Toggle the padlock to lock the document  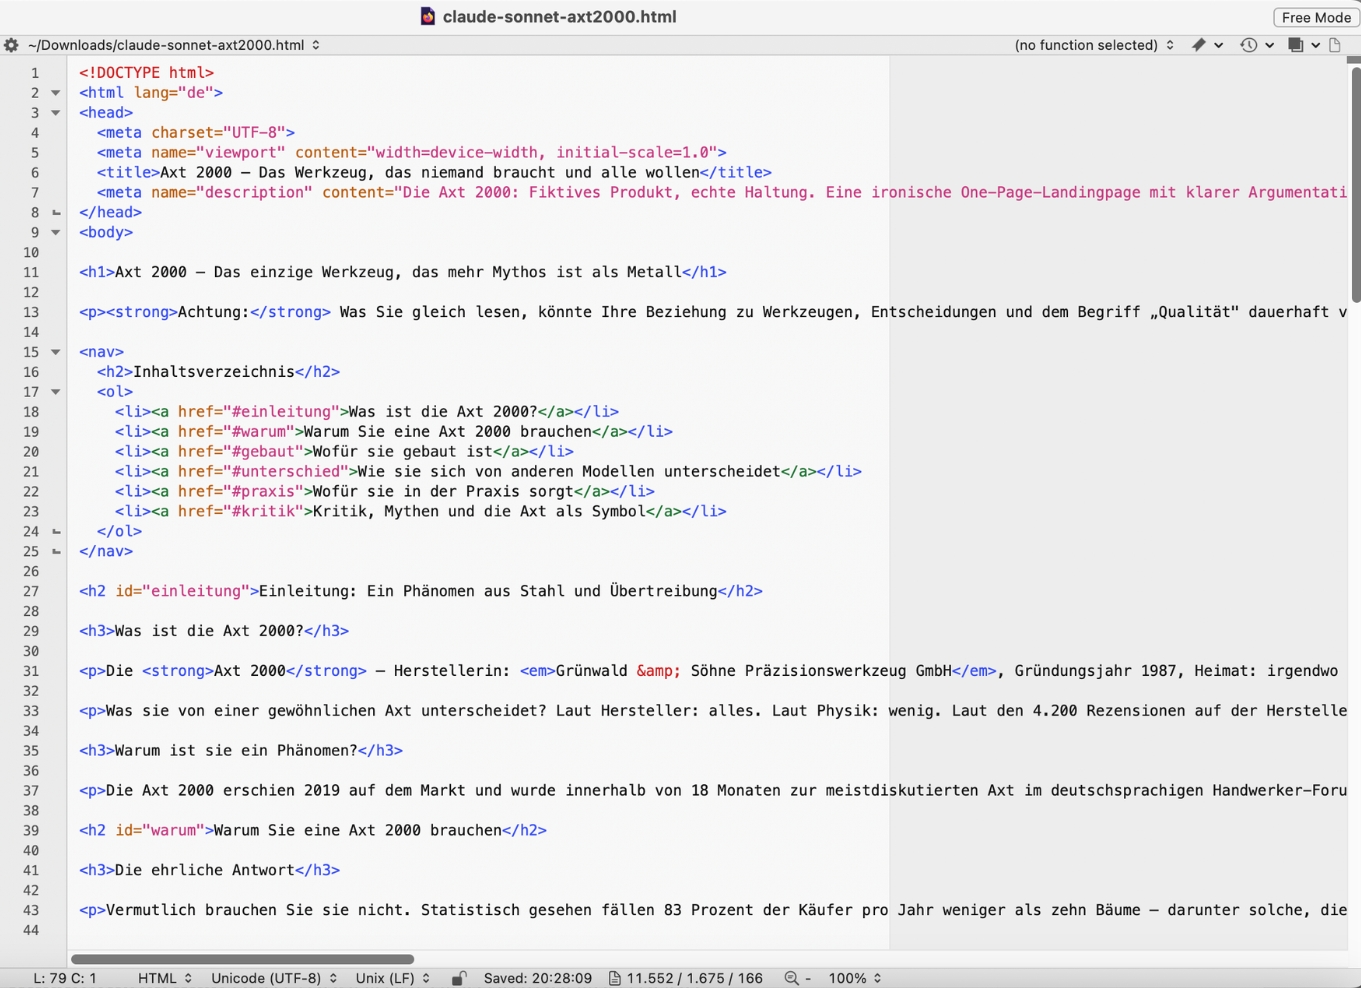(459, 978)
